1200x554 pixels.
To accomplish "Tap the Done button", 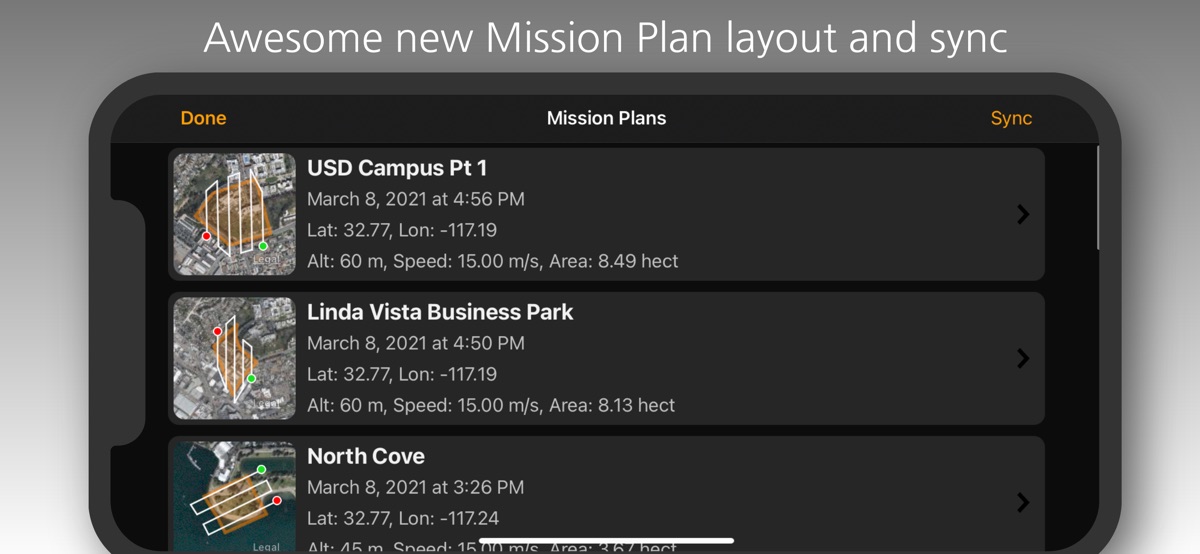I will [x=203, y=118].
